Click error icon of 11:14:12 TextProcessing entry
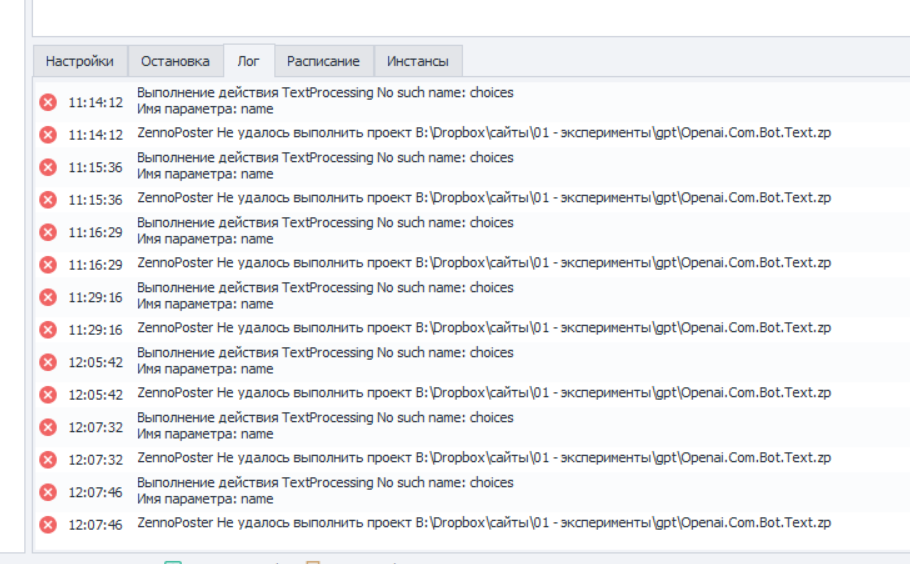910x564 pixels. pyautogui.click(x=48, y=102)
